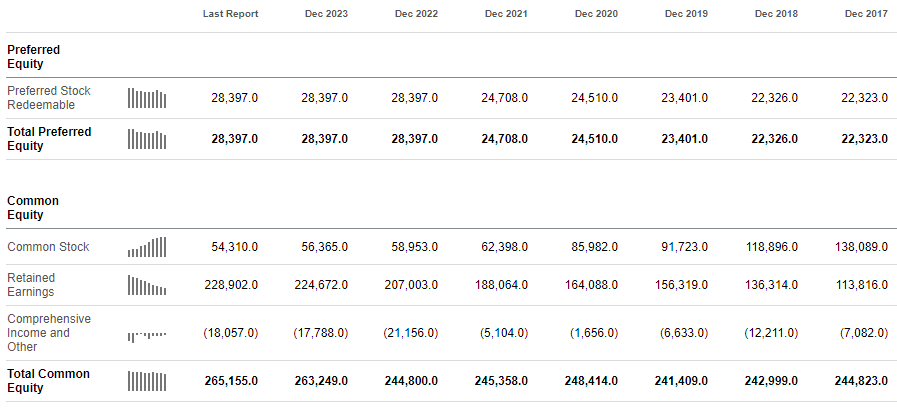Click the Comprehensive Income and Other label

(49, 333)
